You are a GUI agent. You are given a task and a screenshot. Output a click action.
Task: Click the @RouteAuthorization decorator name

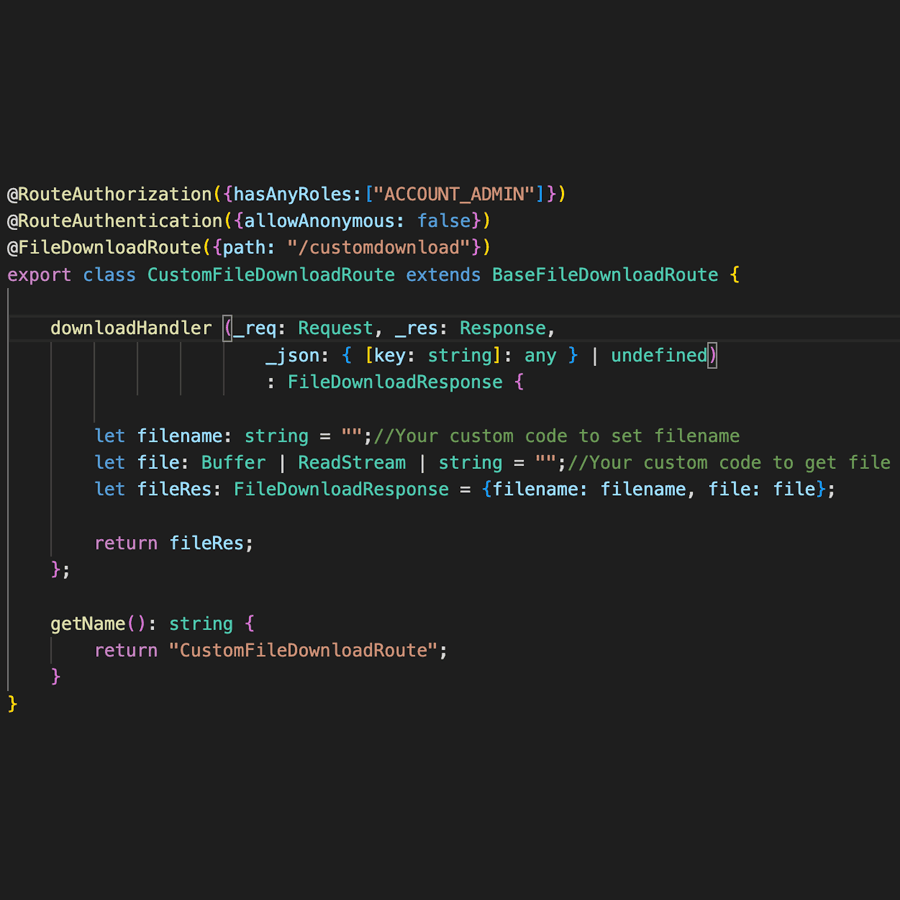coord(110,194)
